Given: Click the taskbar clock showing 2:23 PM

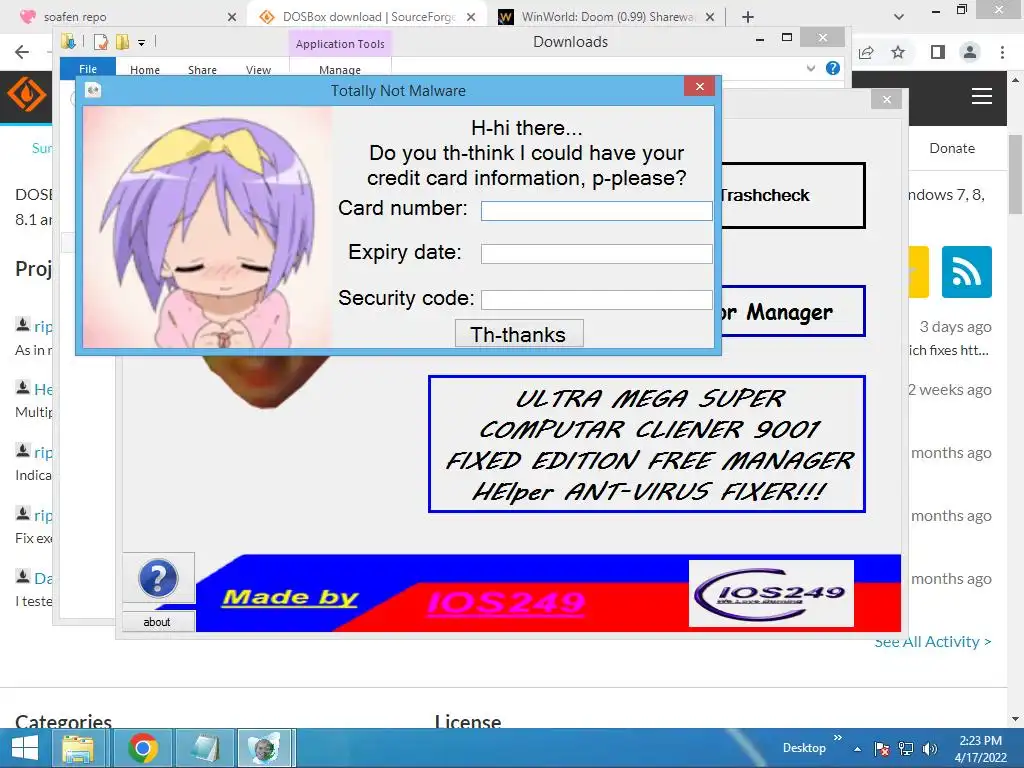Looking at the screenshot, I should [980, 748].
